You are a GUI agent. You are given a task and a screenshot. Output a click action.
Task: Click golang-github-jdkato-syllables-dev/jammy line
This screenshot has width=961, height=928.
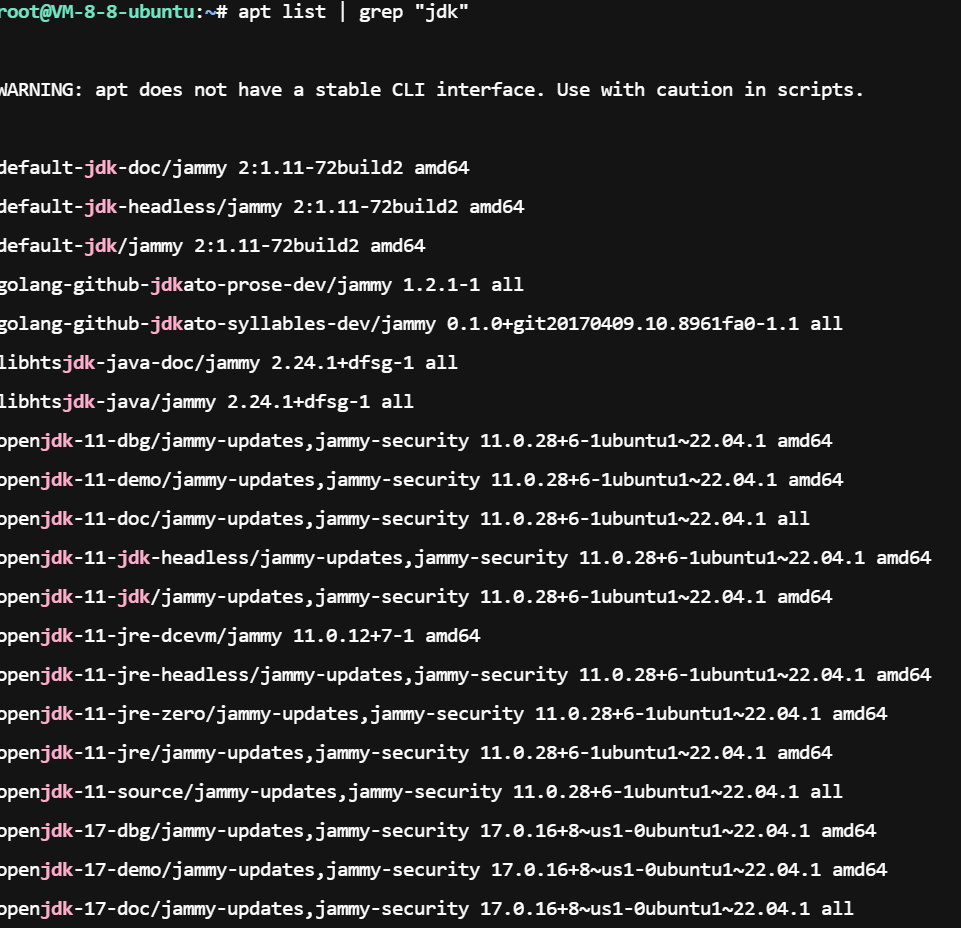coord(421,324)
